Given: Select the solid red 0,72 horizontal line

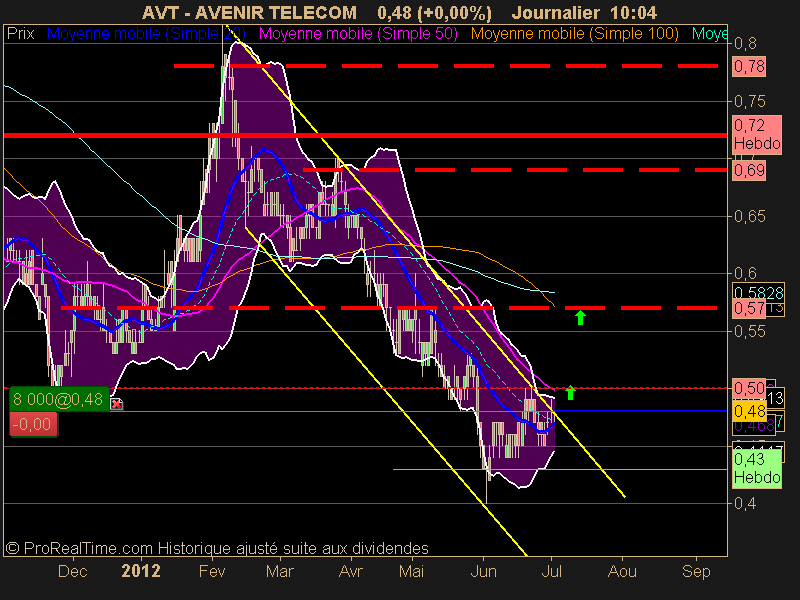Looking at the screenshot, I should click(x=365, y=135).
